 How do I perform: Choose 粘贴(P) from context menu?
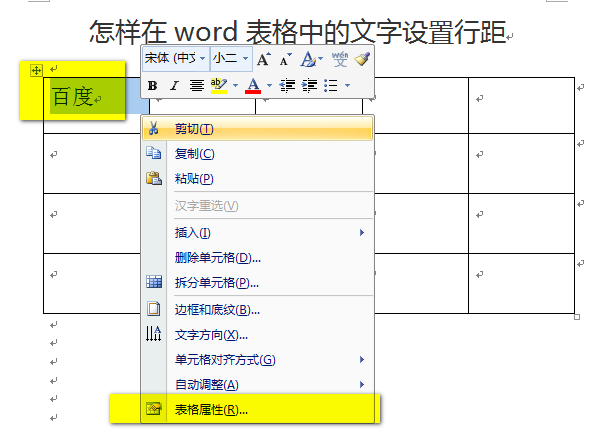(257, 179)
